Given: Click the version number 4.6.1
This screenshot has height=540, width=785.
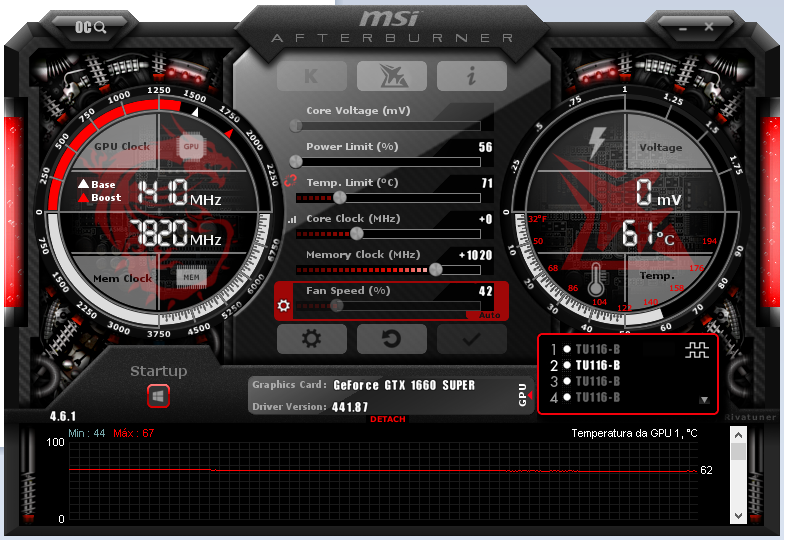Looking at the screenshot, I should [x=63, y=416].
